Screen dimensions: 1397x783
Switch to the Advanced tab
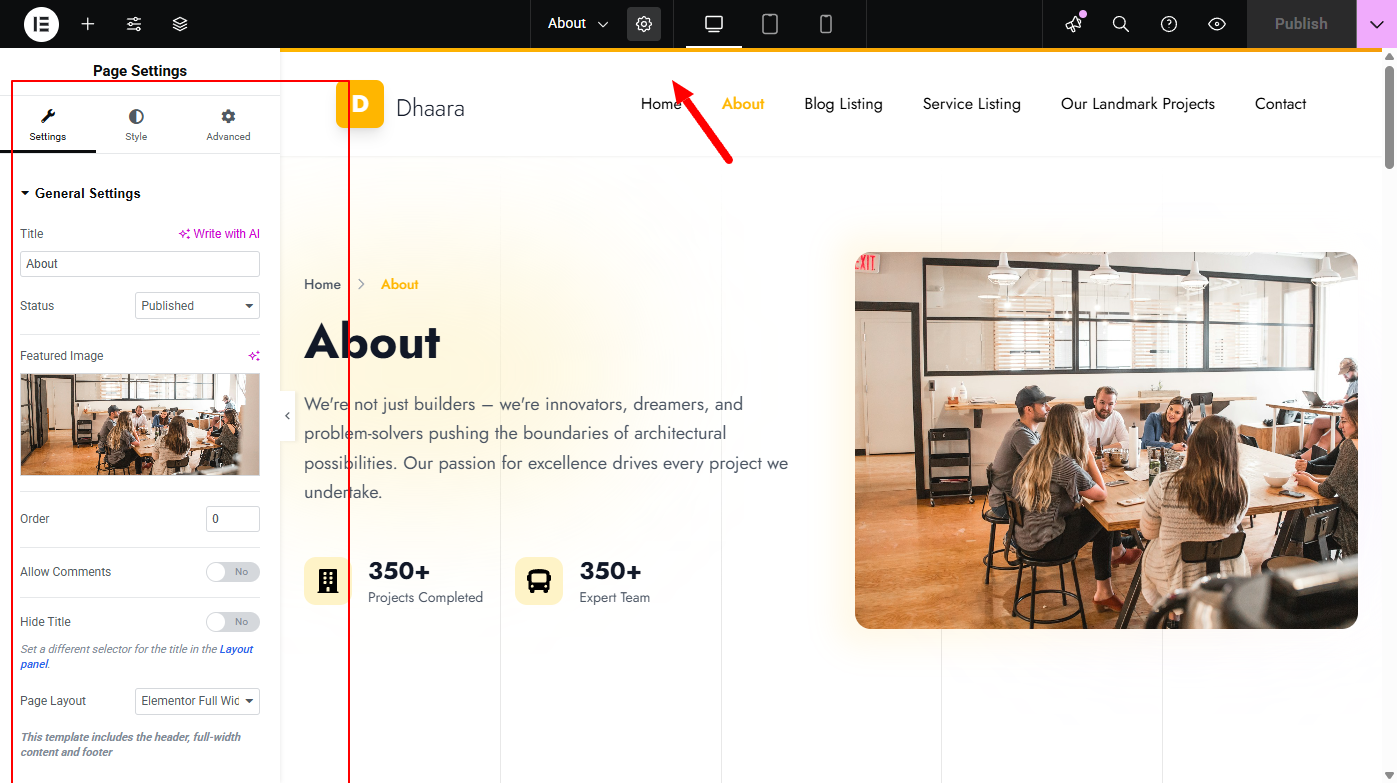coord(228,125)
